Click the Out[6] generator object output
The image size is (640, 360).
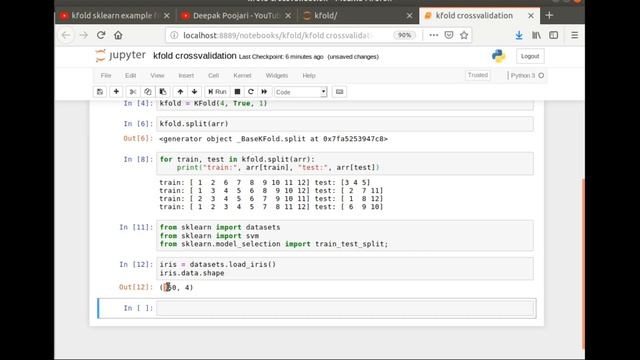[x=273, y=139]
